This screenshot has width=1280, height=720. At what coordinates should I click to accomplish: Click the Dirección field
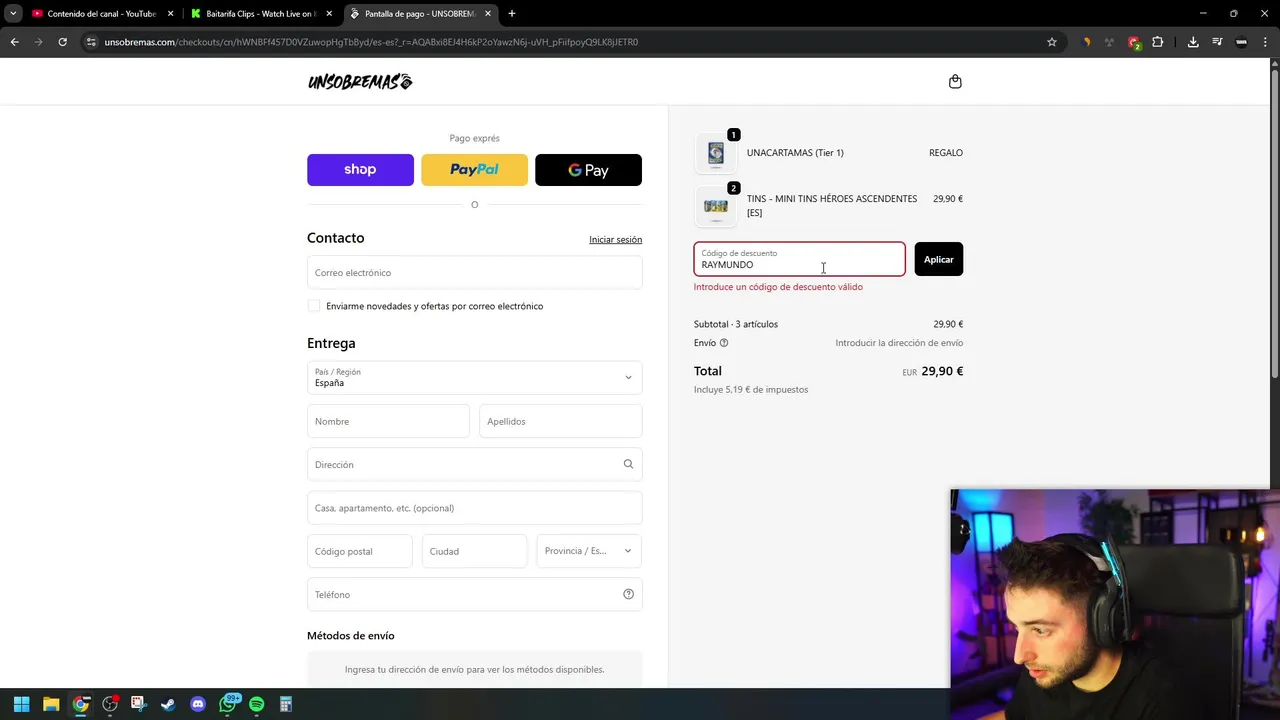474,464
